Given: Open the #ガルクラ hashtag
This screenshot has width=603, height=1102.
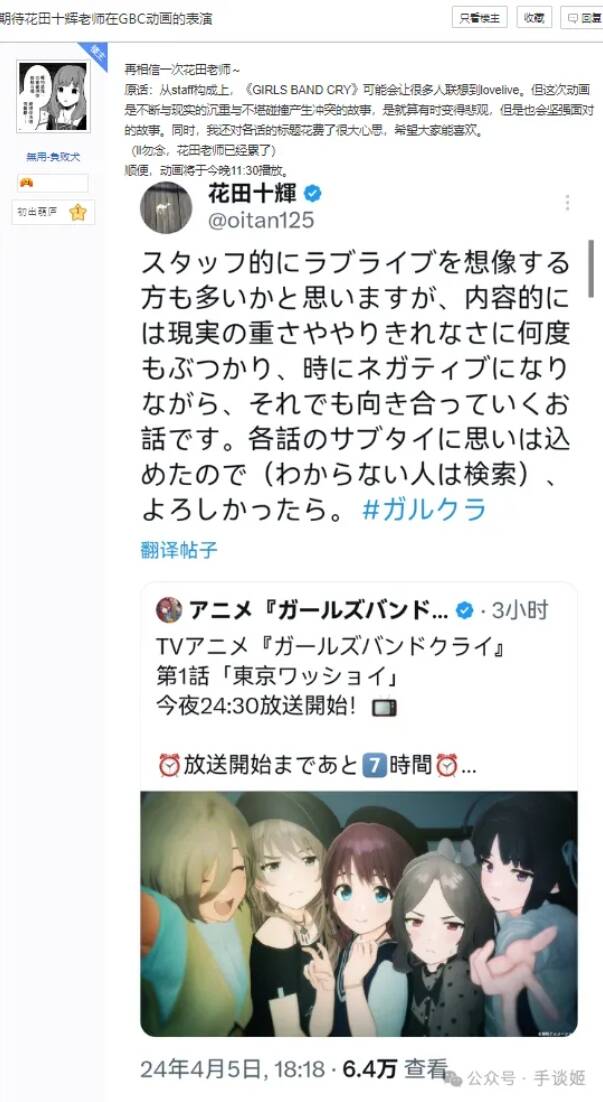Looking at the screenshot, I should click(x=424, y=510).
